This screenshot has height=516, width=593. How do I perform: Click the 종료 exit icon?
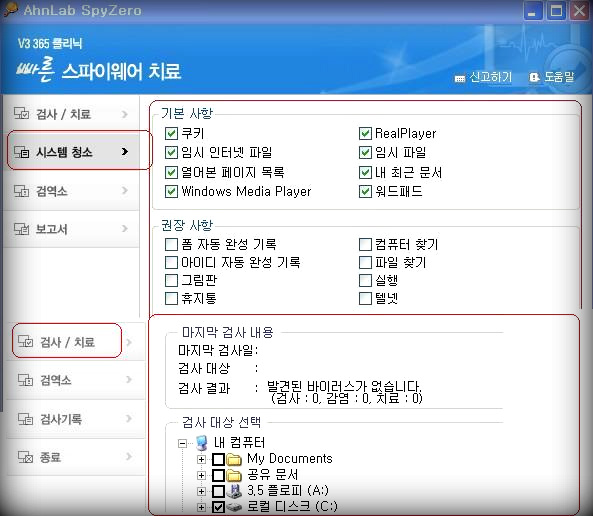point(25,457)
